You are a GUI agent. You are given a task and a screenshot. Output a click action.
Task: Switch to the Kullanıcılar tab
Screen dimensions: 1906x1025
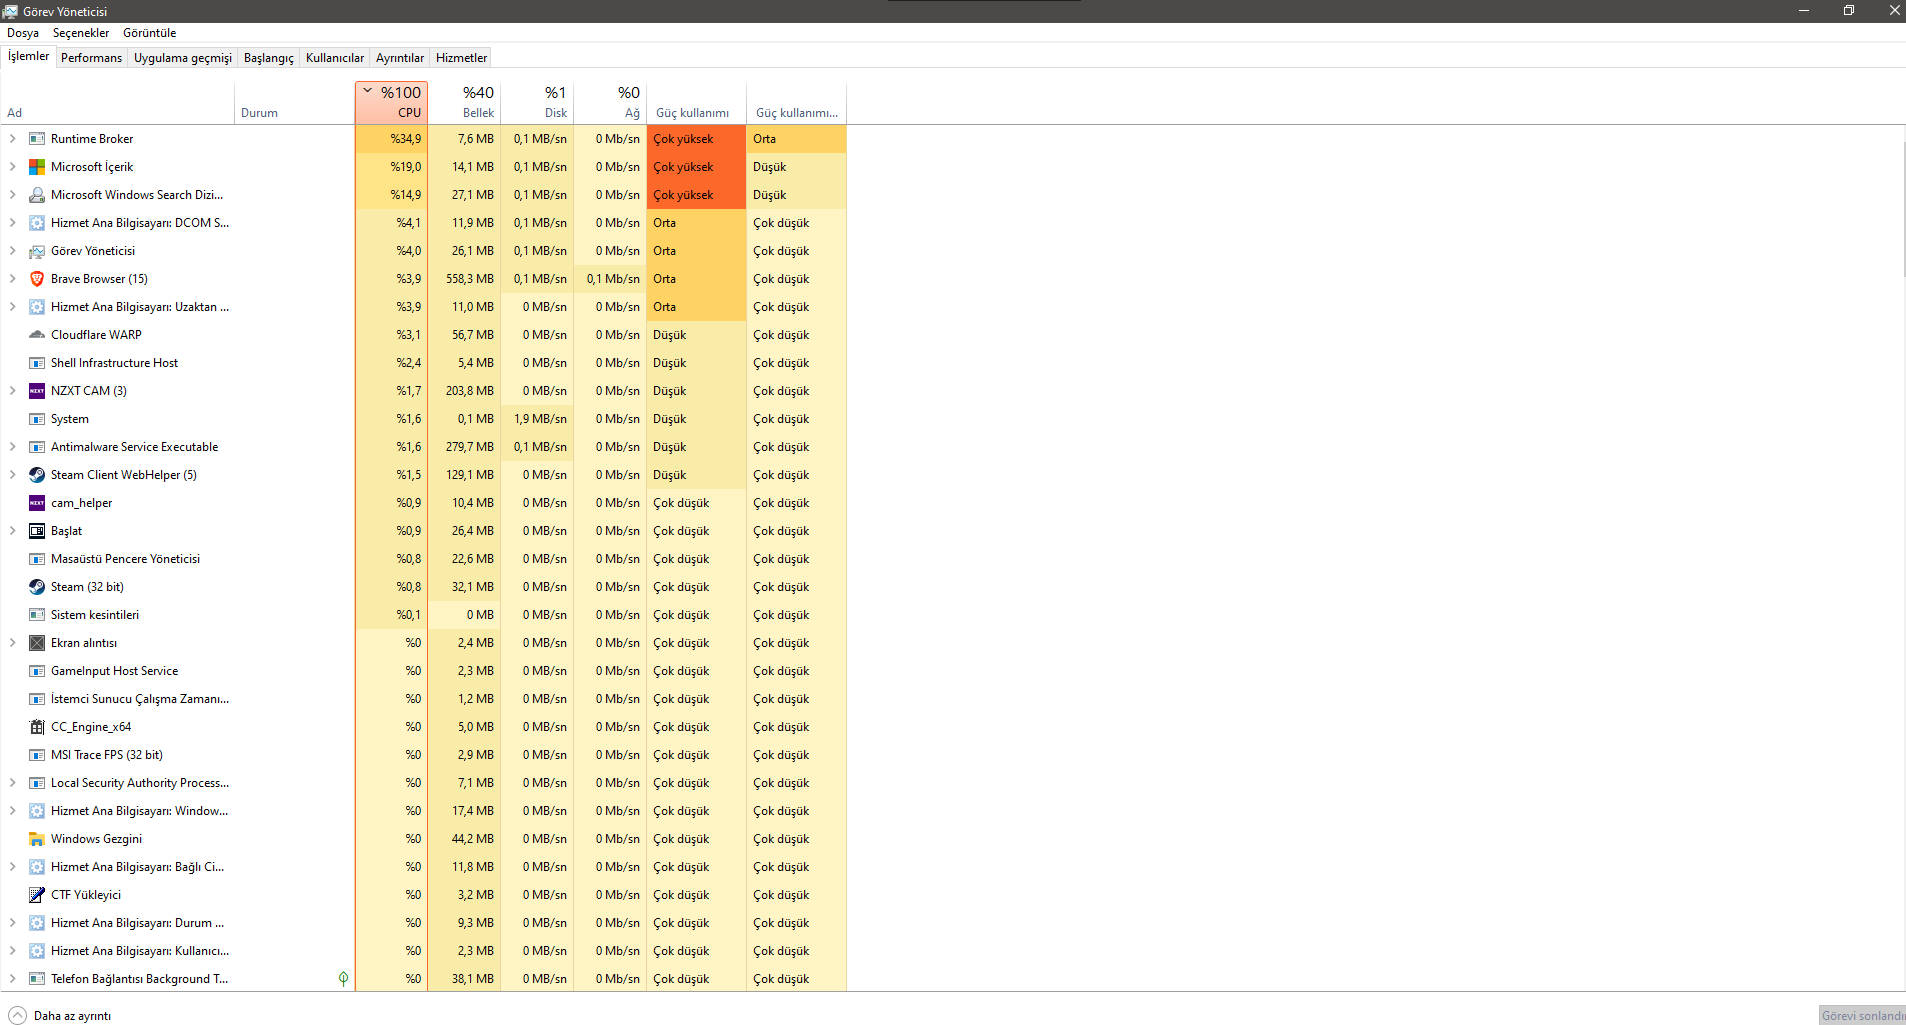pos(335,58)
